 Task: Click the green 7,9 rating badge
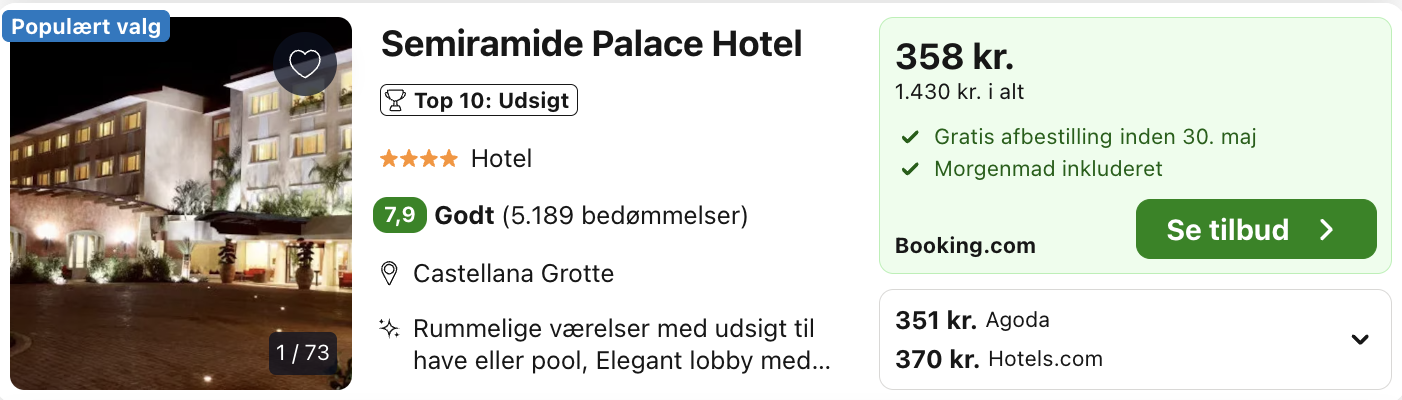(400, 215)
